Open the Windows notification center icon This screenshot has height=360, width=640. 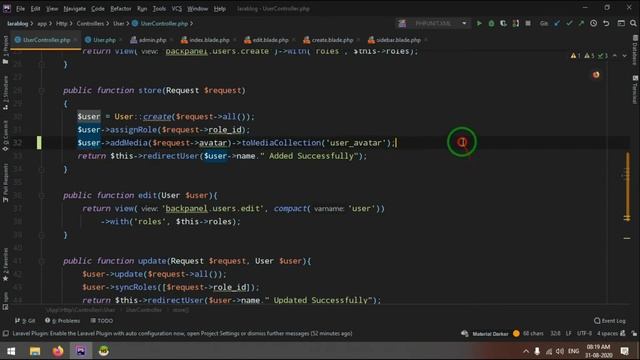[x=624, y=351]
